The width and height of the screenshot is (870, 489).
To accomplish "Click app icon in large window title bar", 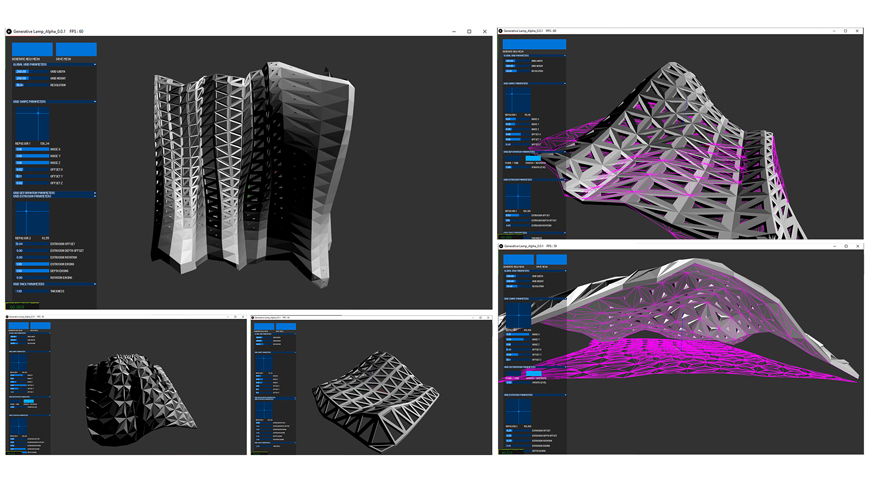I will (x=9, y=32).
